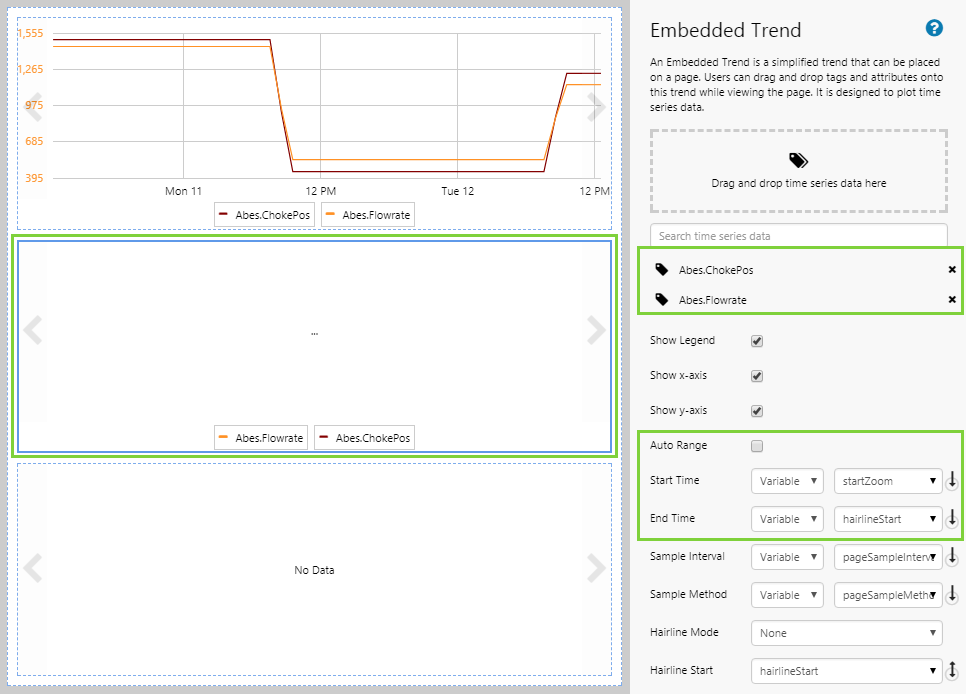Remove Abes.Flowrate using its X icon
This screenshot has height=695, width=966.
click(952, 300)
